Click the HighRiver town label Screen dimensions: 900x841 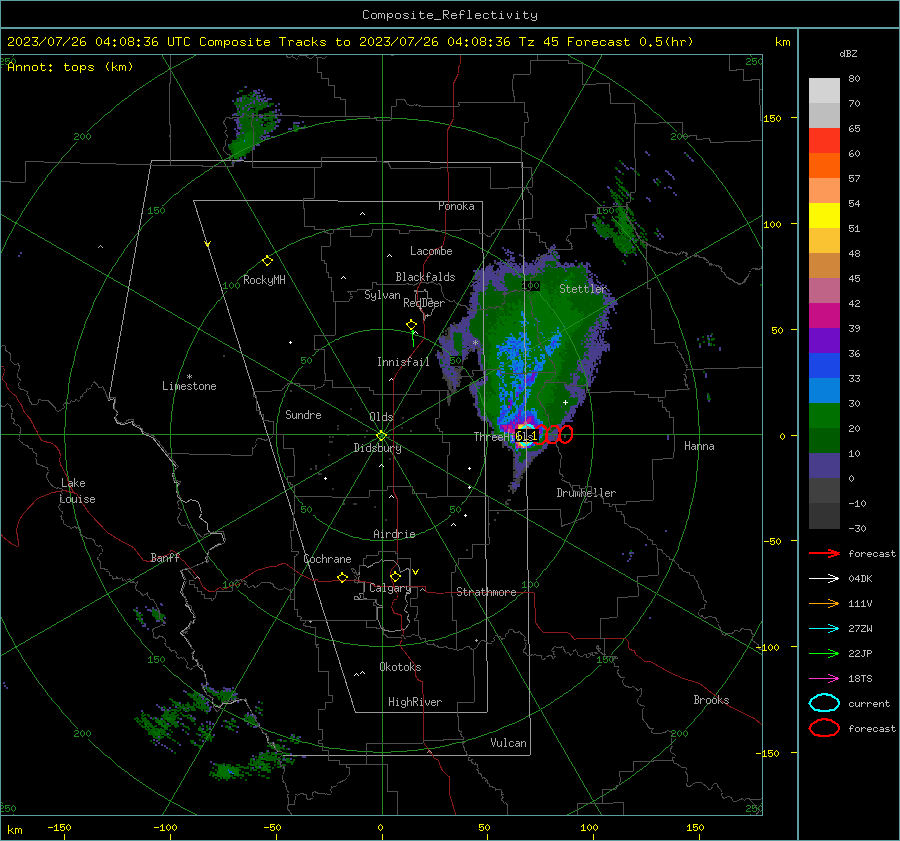(415, 702)
